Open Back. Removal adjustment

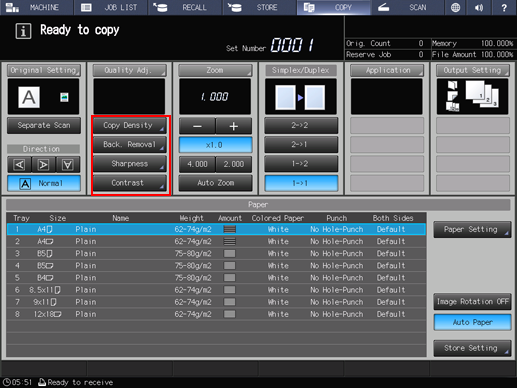[129, 145]
